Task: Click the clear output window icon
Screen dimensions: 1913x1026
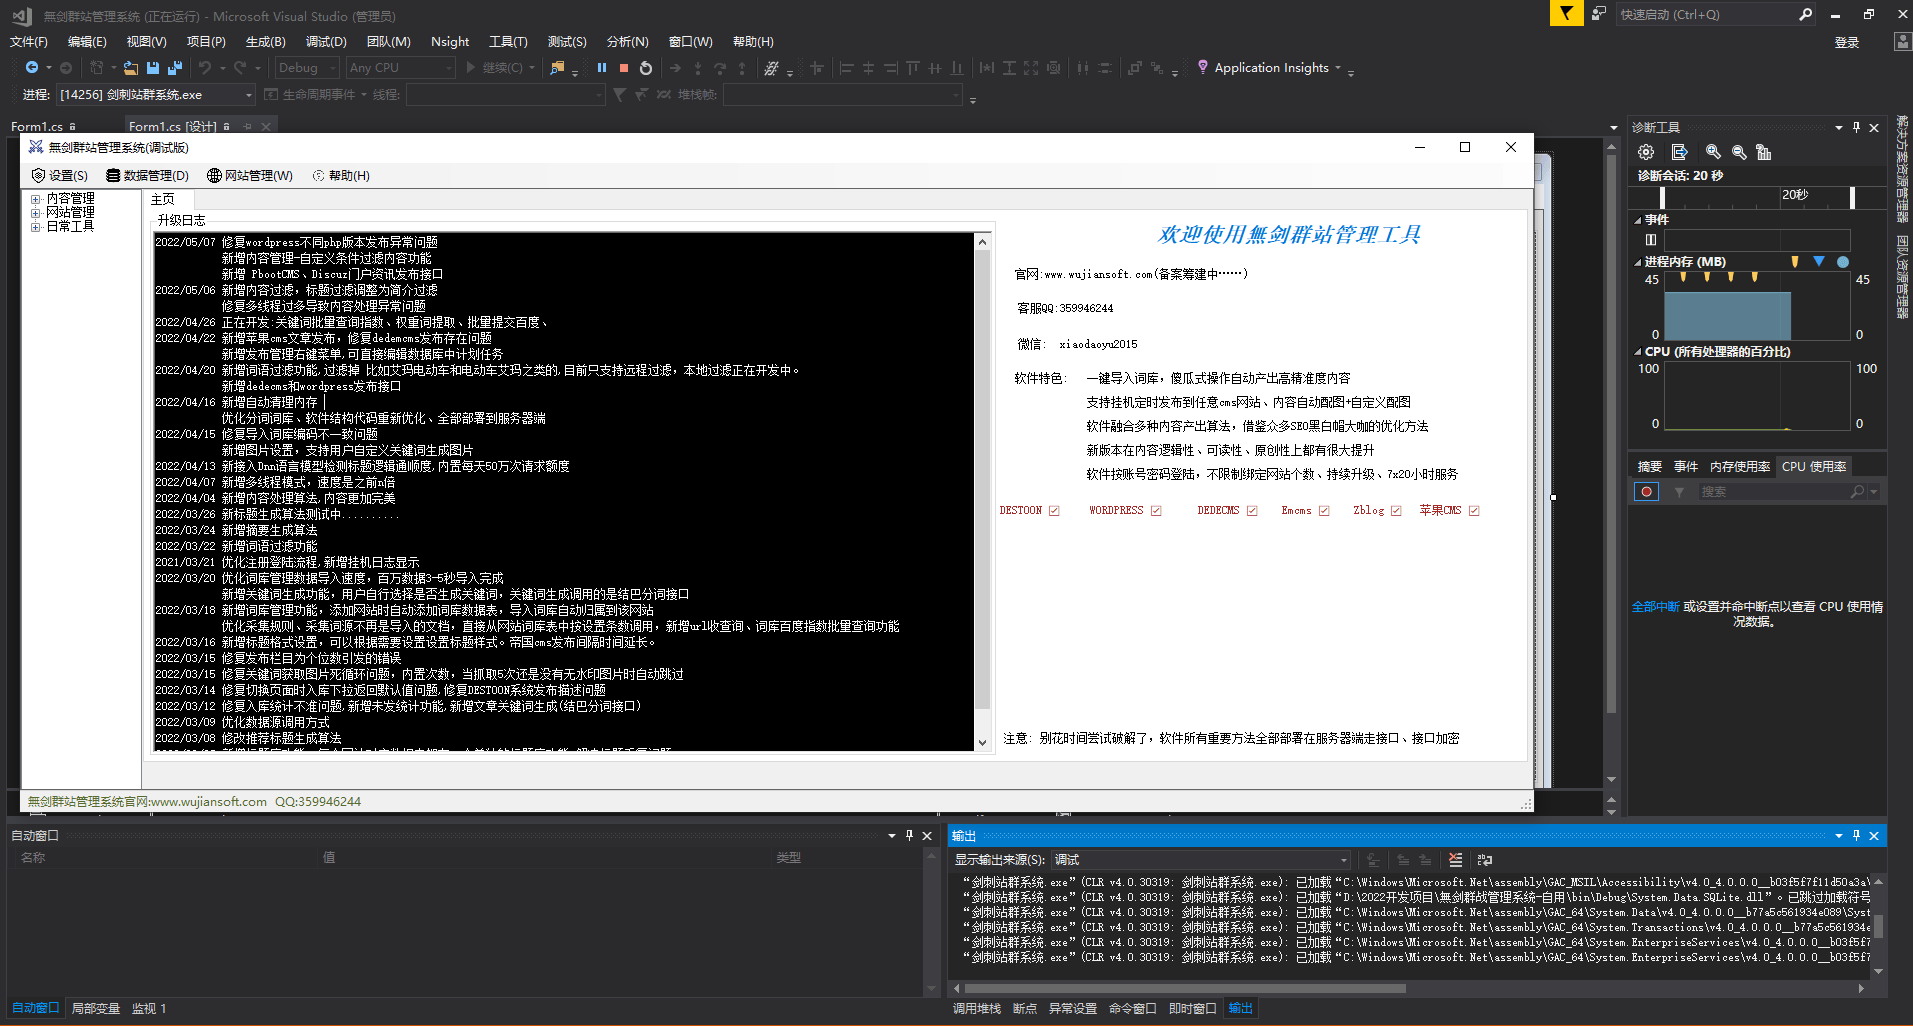Action: (x=1455, y=860)
